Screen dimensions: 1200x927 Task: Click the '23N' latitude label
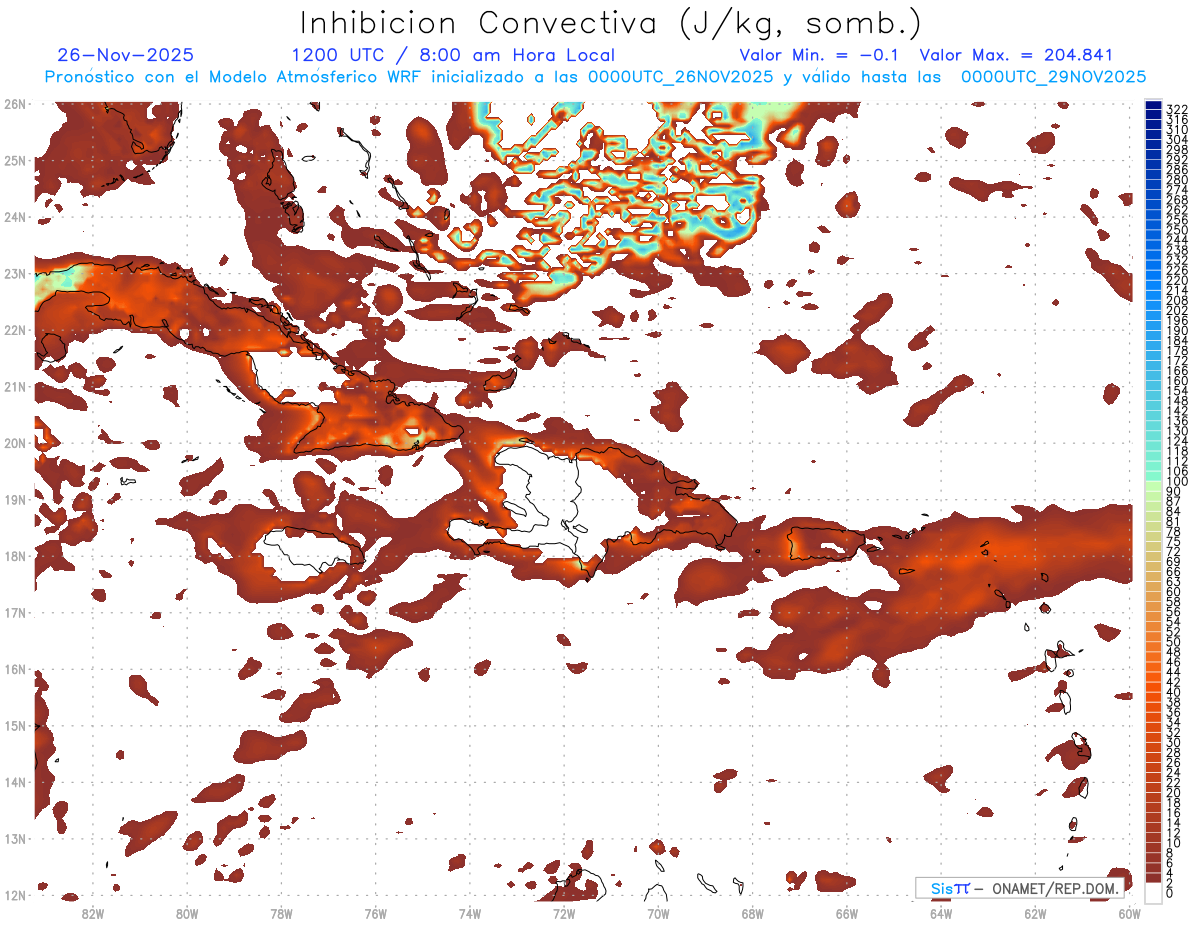[x=15, y=273]
